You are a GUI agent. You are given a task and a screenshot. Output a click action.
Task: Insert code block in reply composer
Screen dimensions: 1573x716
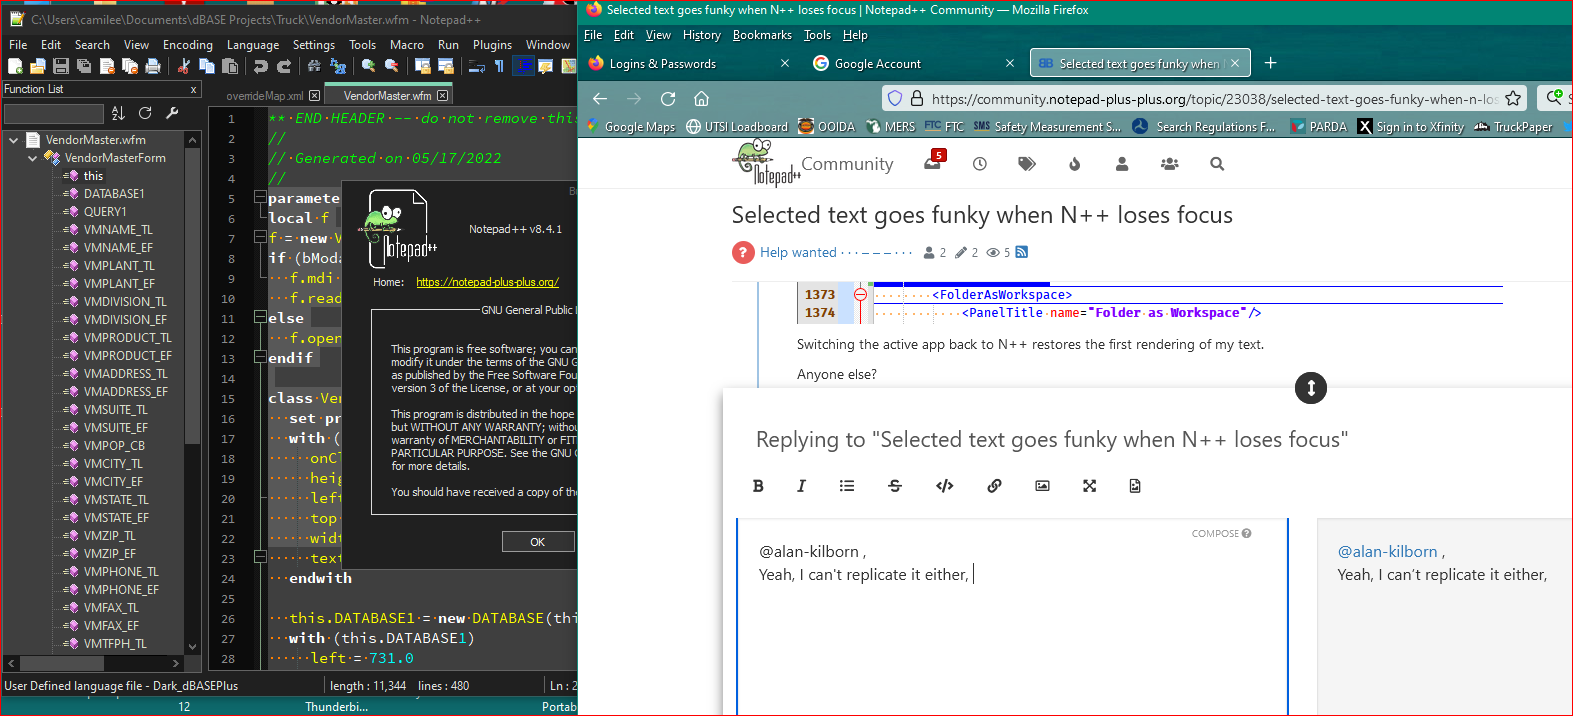pos(944,486)
